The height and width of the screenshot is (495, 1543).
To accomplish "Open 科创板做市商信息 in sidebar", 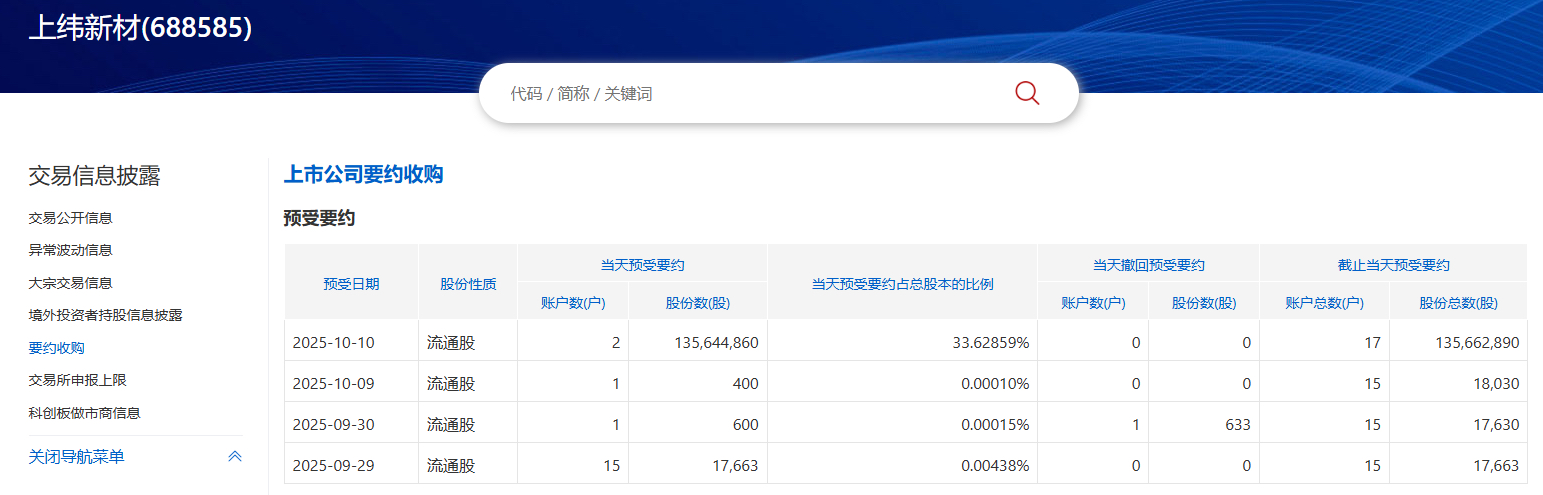I will tap(84, 413).
